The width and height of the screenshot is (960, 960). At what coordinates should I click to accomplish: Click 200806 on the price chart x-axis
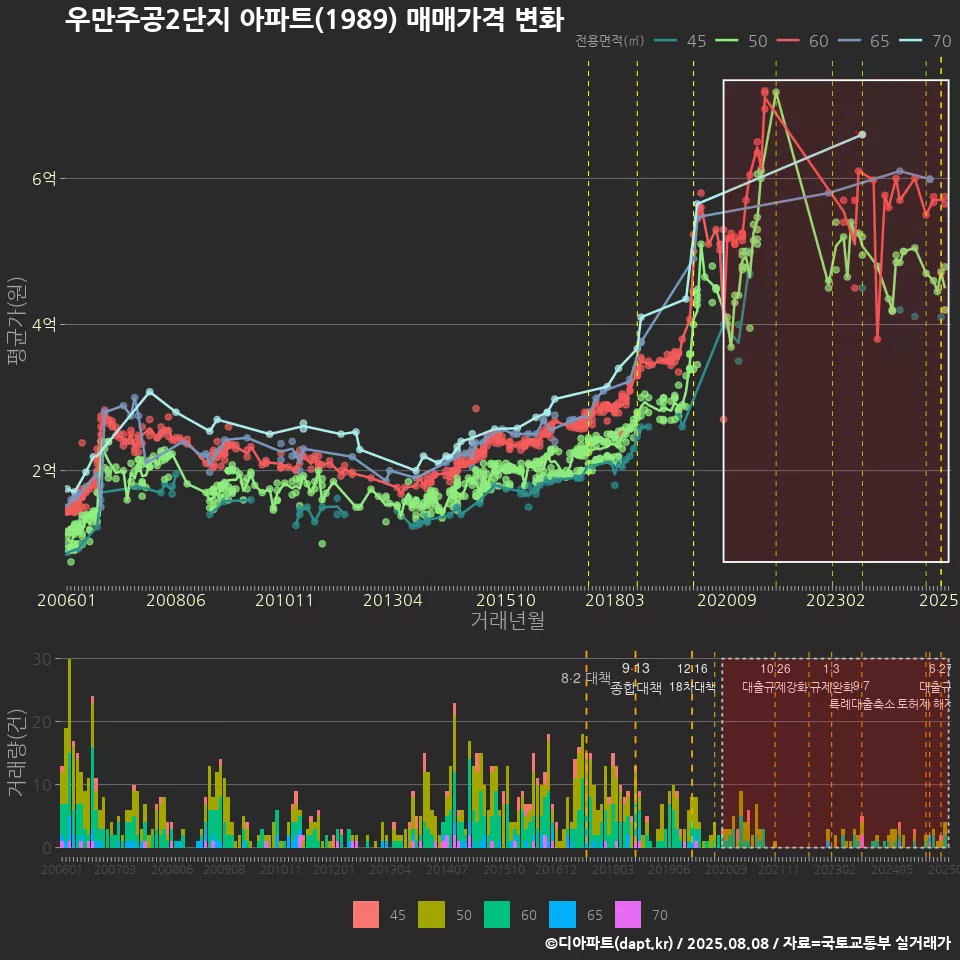(x=176, y=600)
